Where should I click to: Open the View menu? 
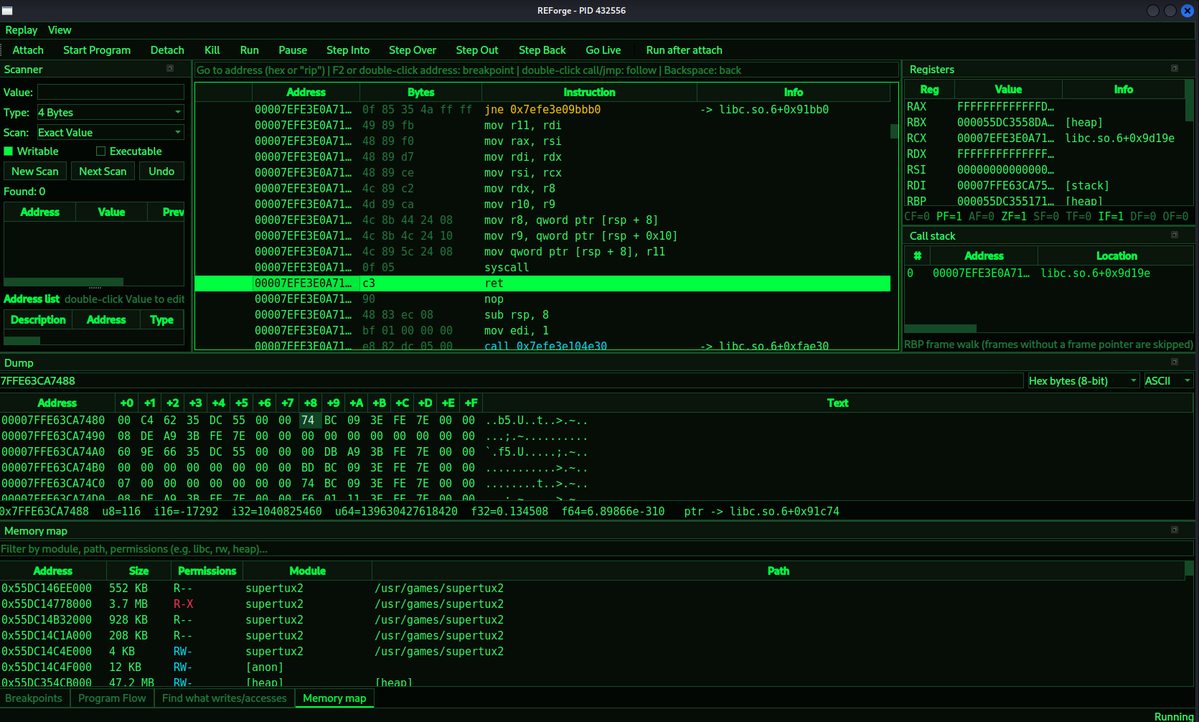60,31
